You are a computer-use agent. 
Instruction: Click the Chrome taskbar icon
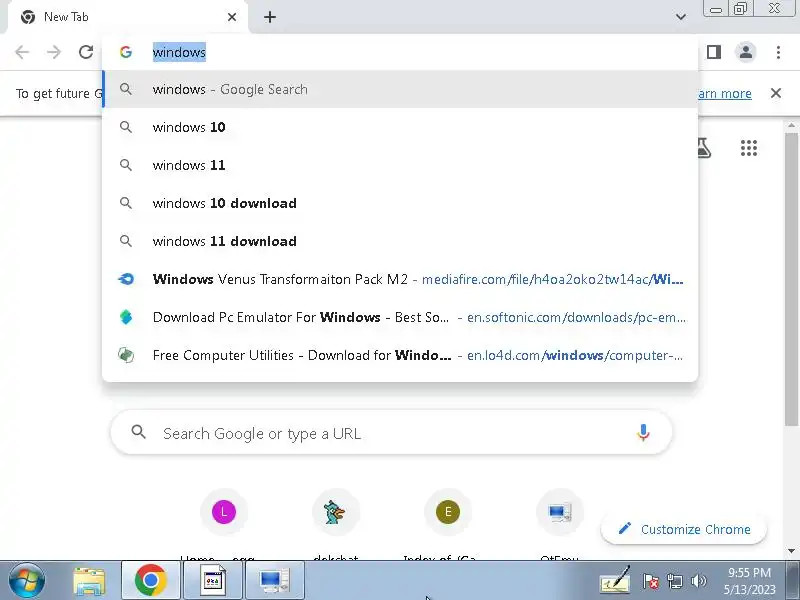(x=151, y=581)
